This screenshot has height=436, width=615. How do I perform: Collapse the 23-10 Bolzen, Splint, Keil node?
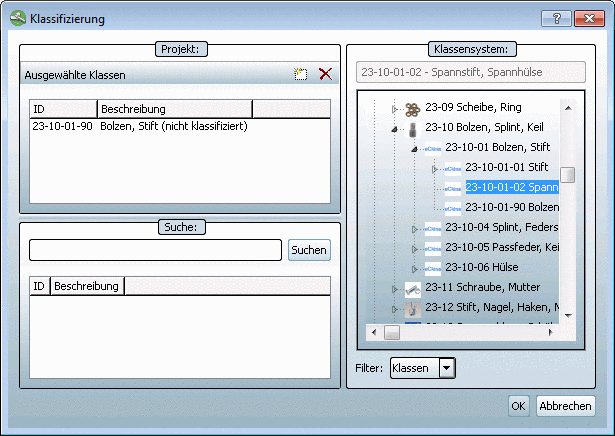[x=395, y=129]
